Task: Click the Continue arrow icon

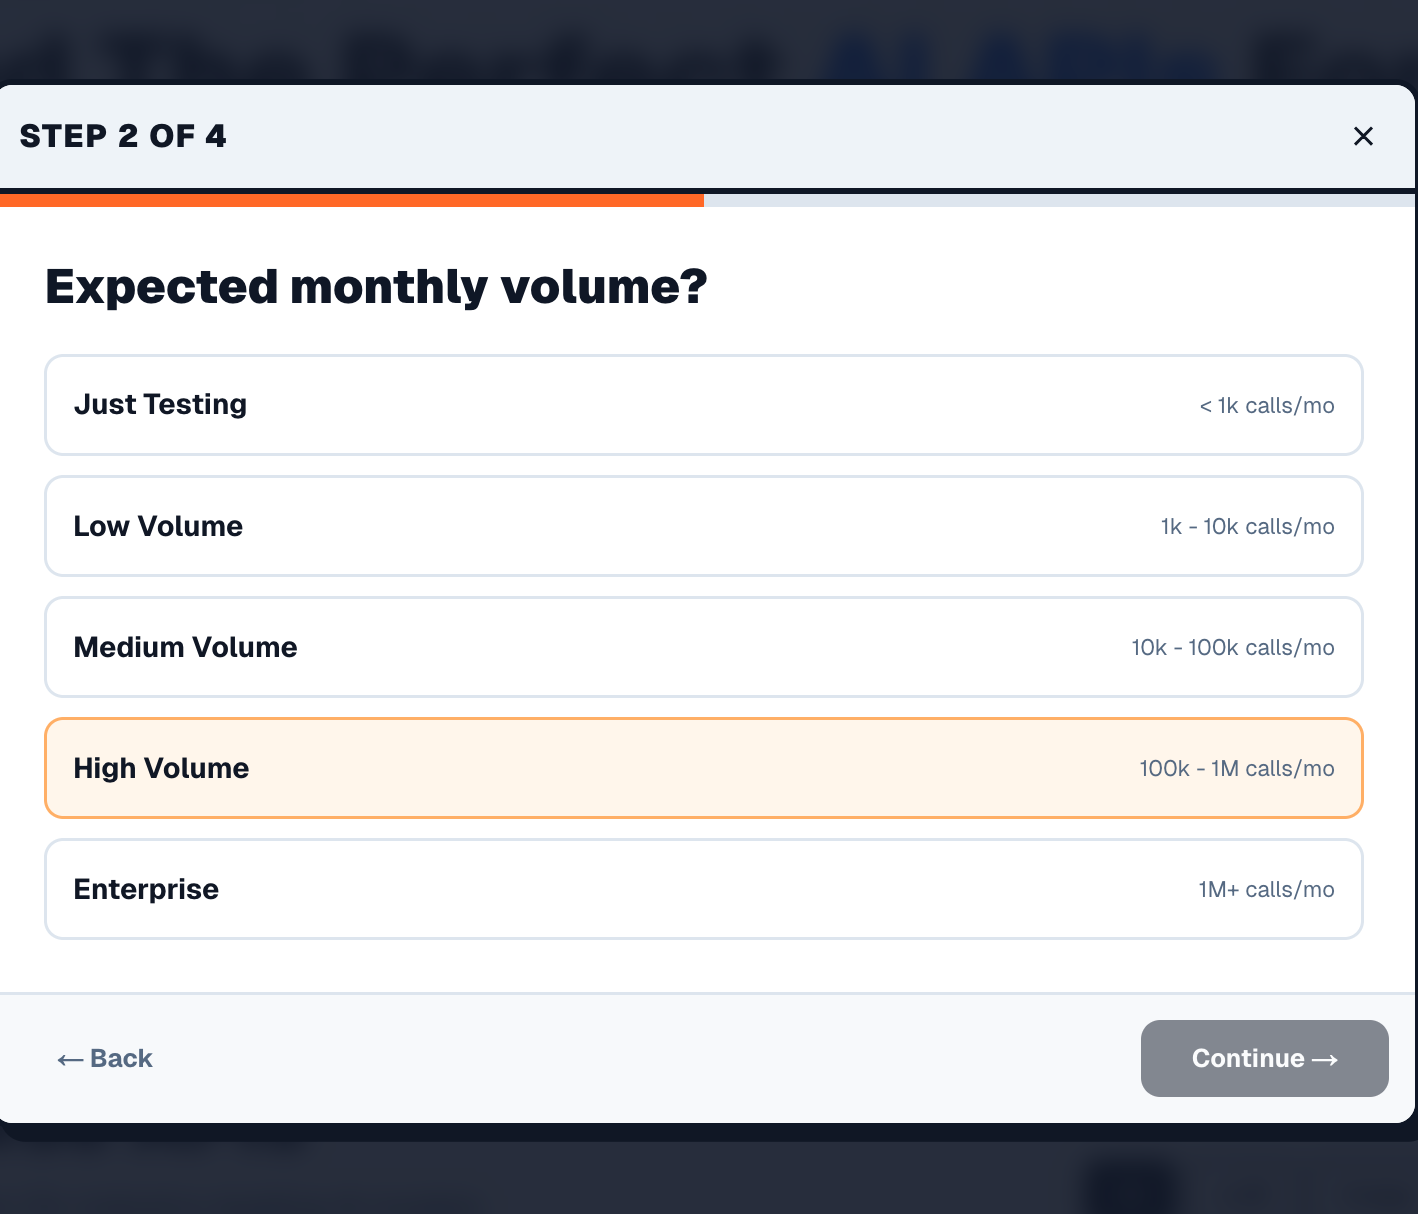Action: [x=1327, y=1058]
